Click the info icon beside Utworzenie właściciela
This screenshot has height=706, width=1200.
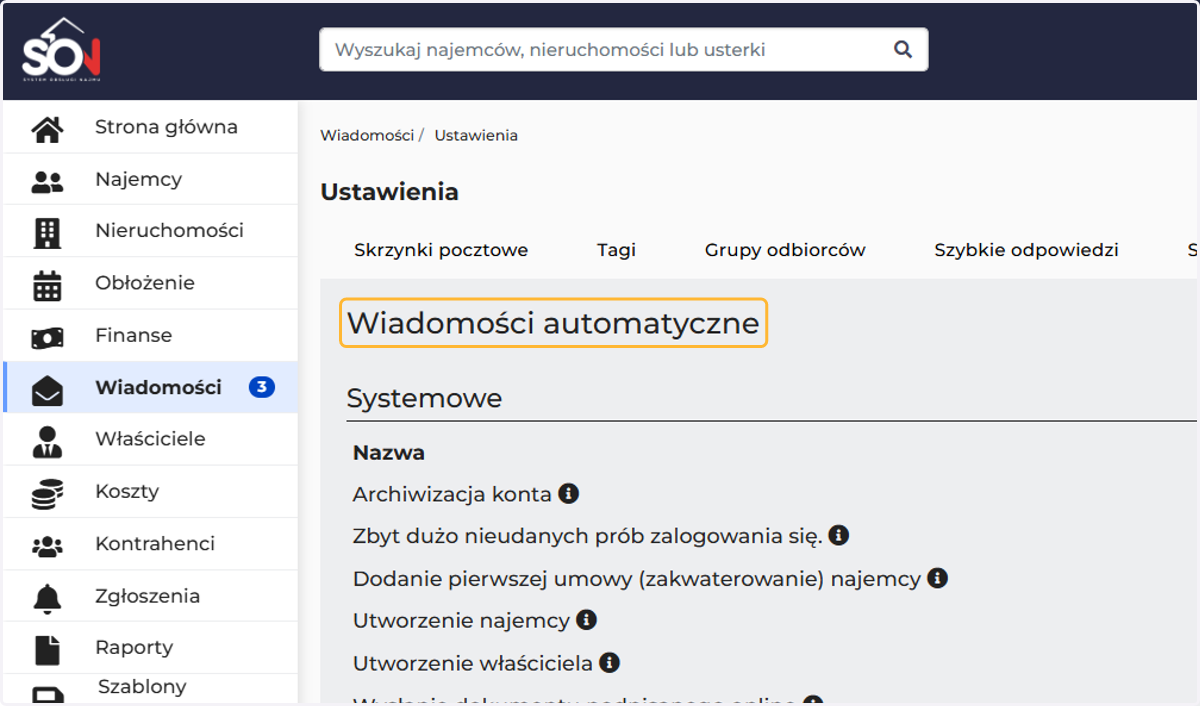coord(609,661)
